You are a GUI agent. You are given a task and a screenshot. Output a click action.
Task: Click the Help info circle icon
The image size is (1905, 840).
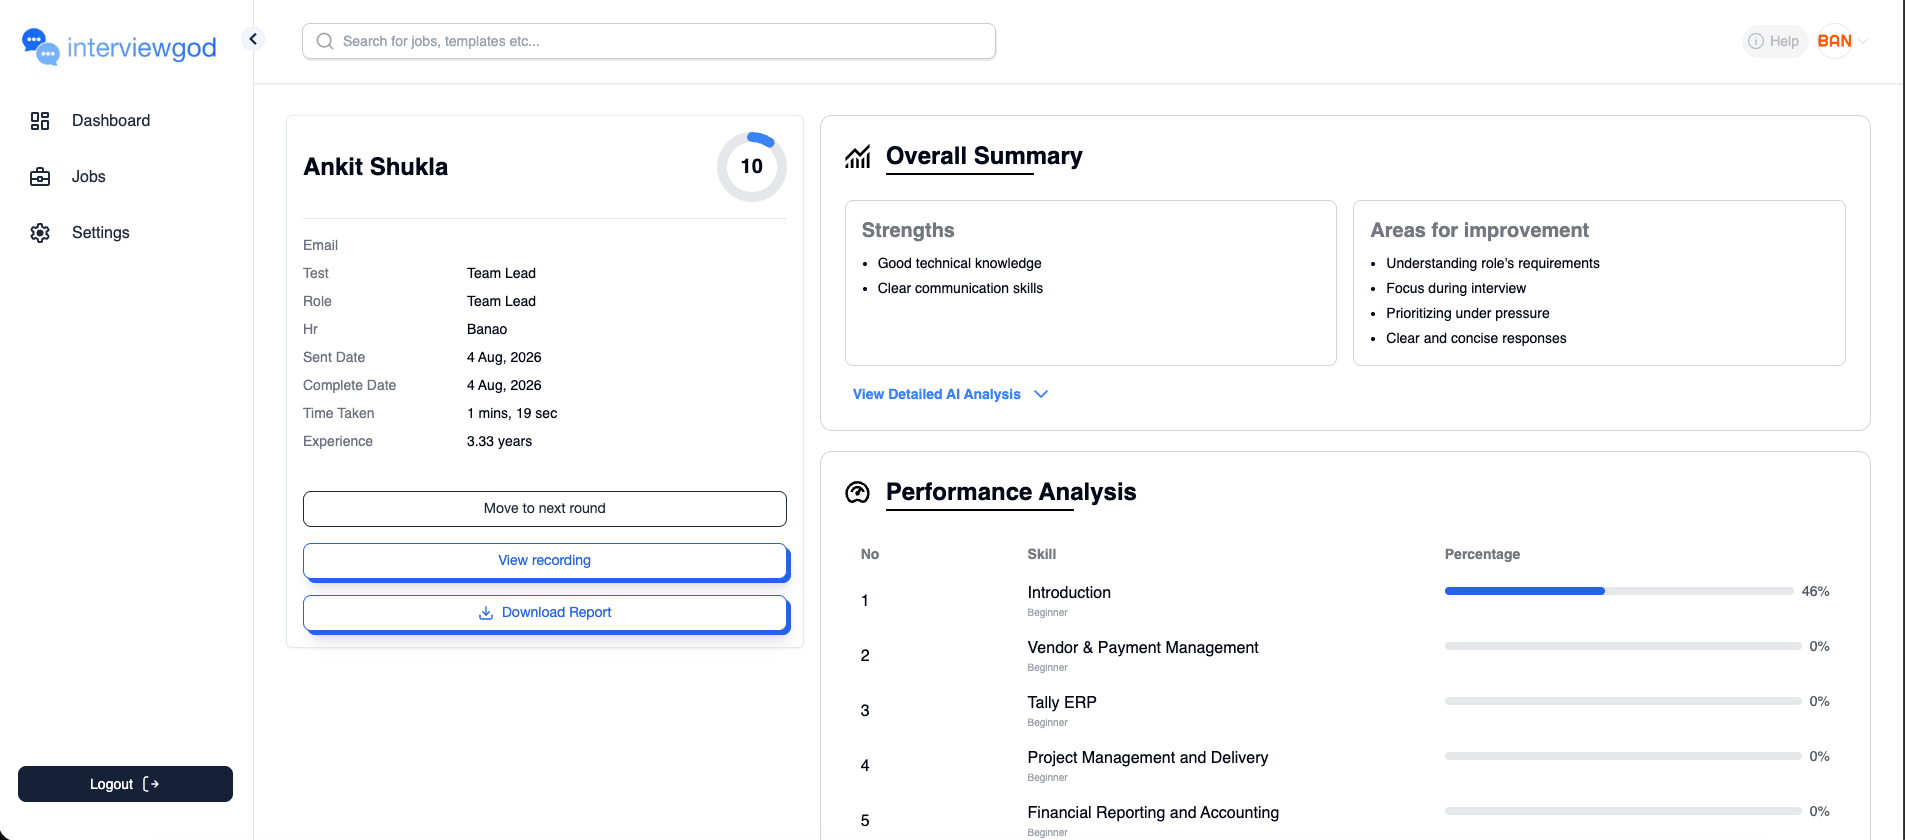pyautogui.click(x=1756, y=41)
